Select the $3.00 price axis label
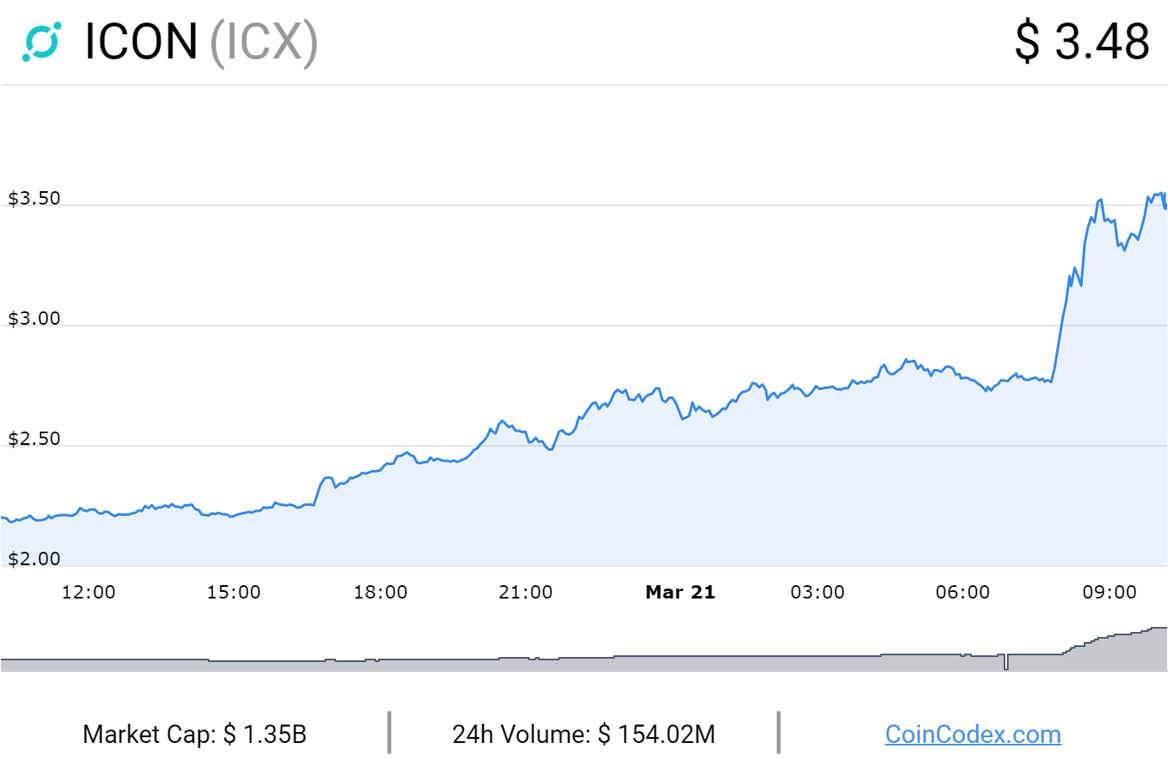Image resolution: width=1168 pixels, height=768 pixels. coord(34,319)
